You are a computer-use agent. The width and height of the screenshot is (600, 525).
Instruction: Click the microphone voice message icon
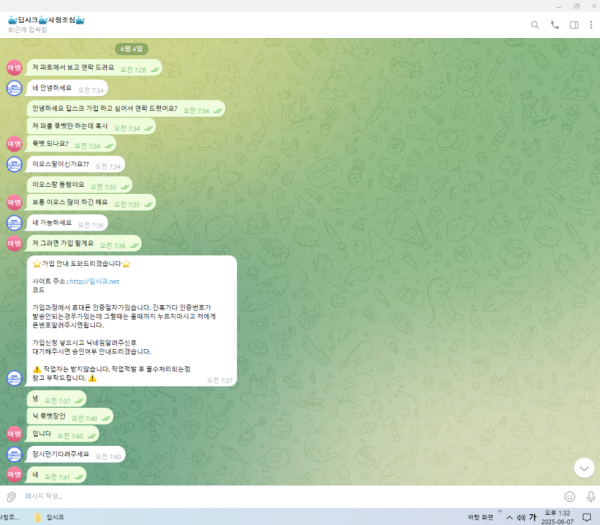click(x=591, y=497)
